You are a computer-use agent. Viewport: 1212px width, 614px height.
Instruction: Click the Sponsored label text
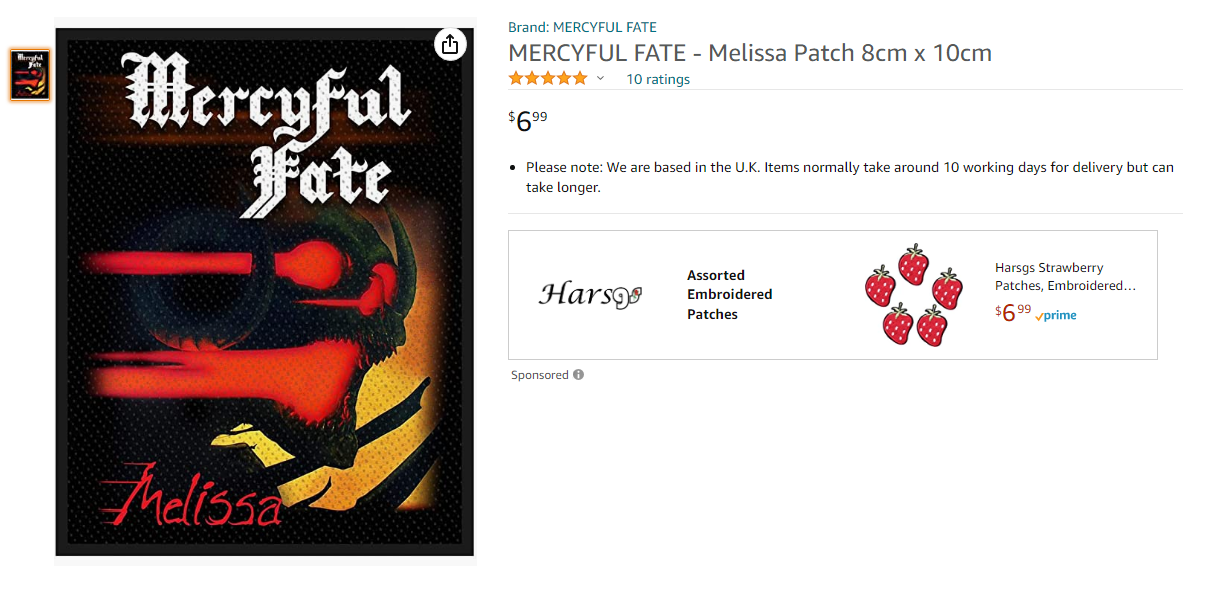pos(540,375)
